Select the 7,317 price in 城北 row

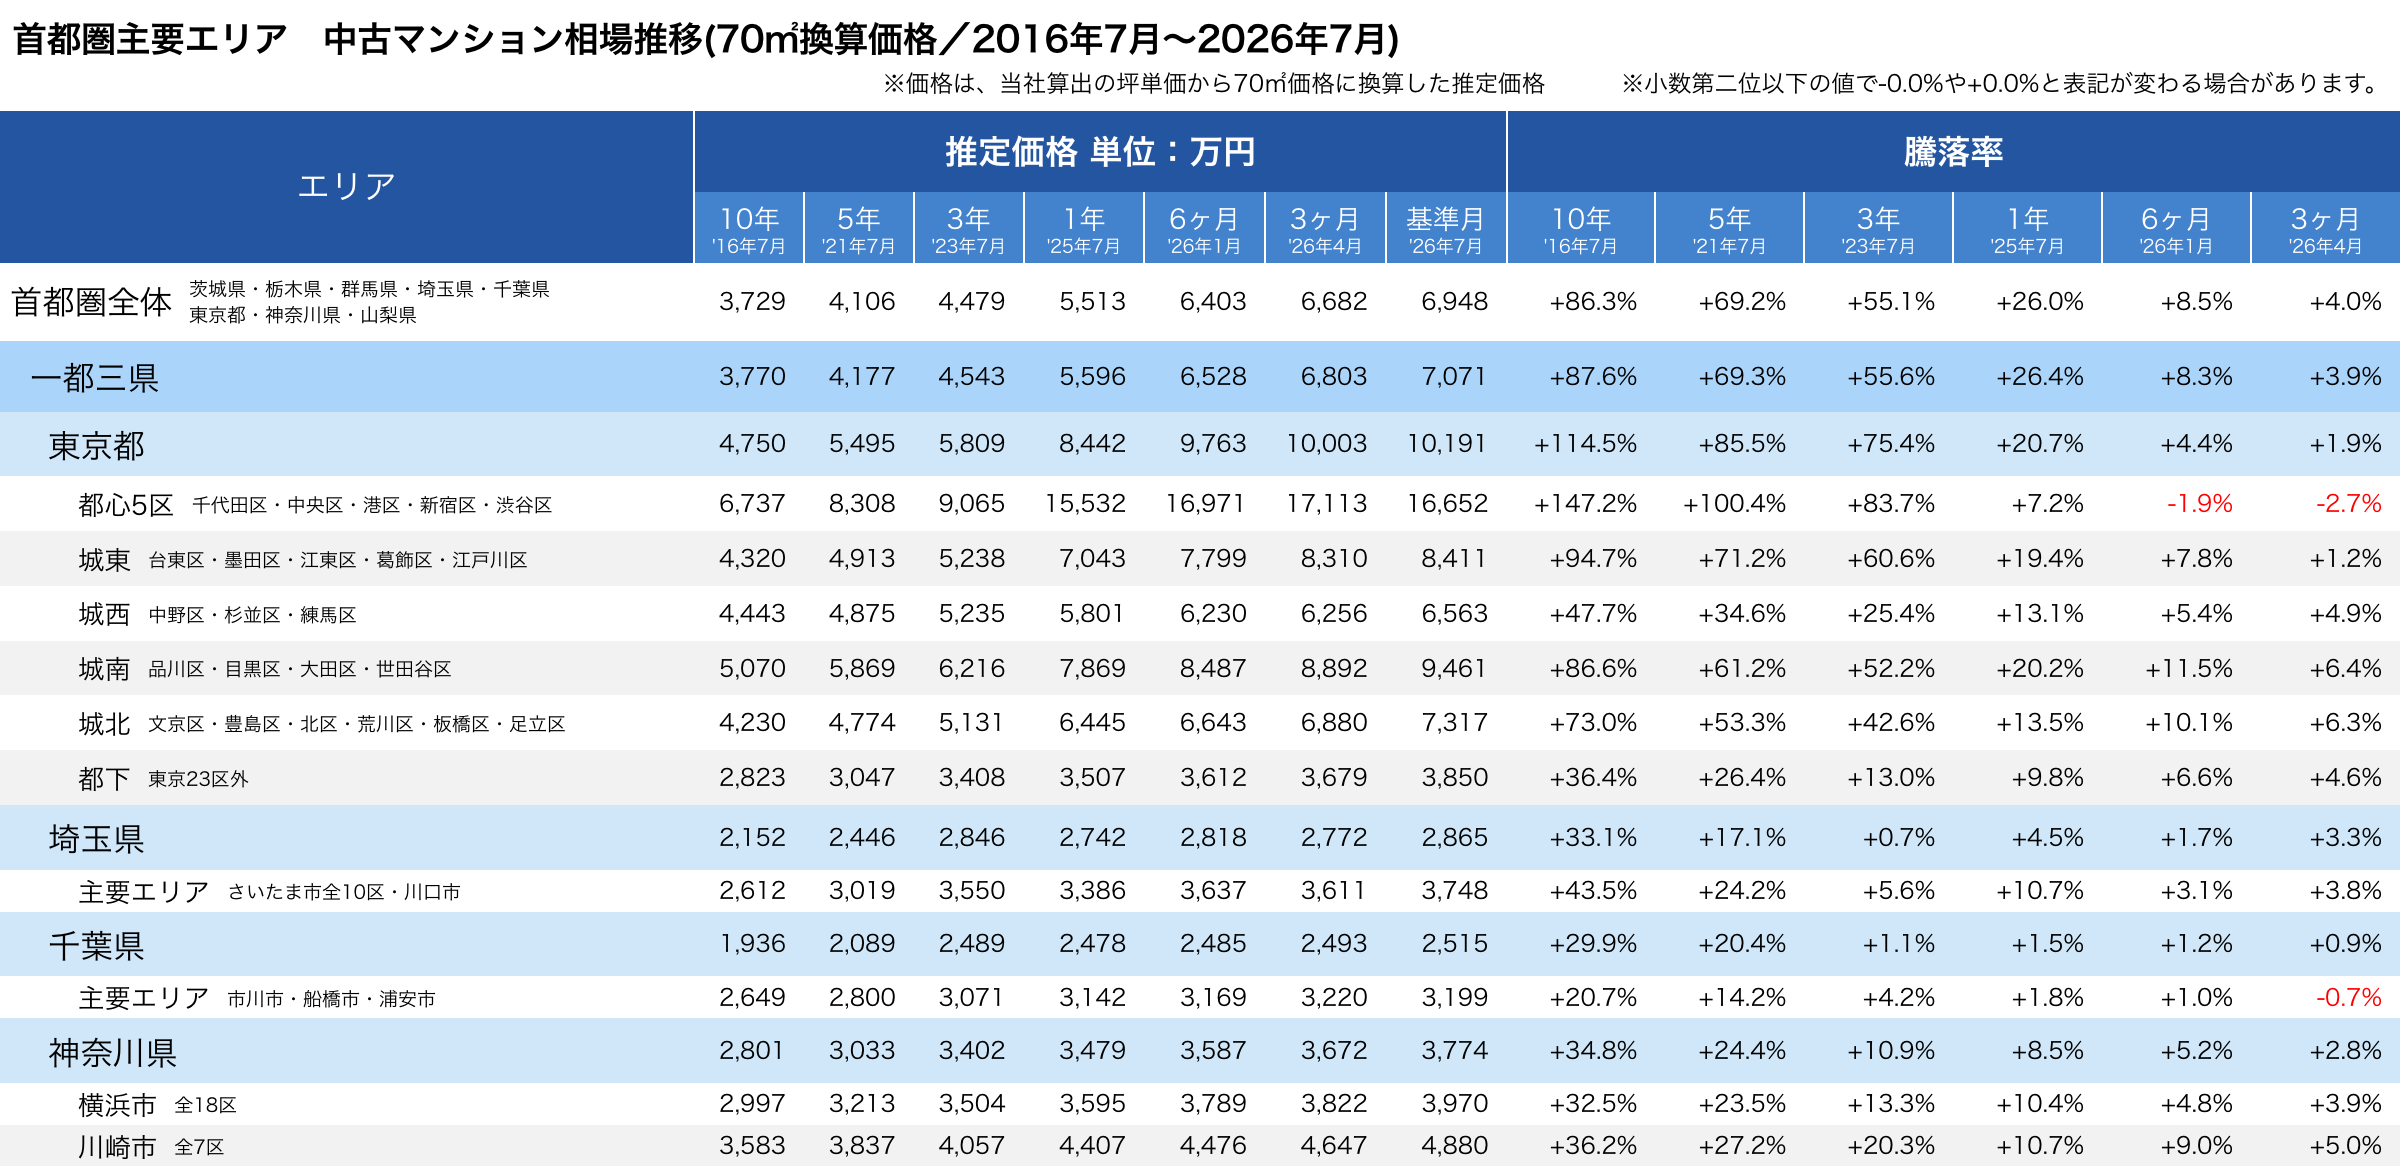pyautogui.click(x=1454, y=723)
